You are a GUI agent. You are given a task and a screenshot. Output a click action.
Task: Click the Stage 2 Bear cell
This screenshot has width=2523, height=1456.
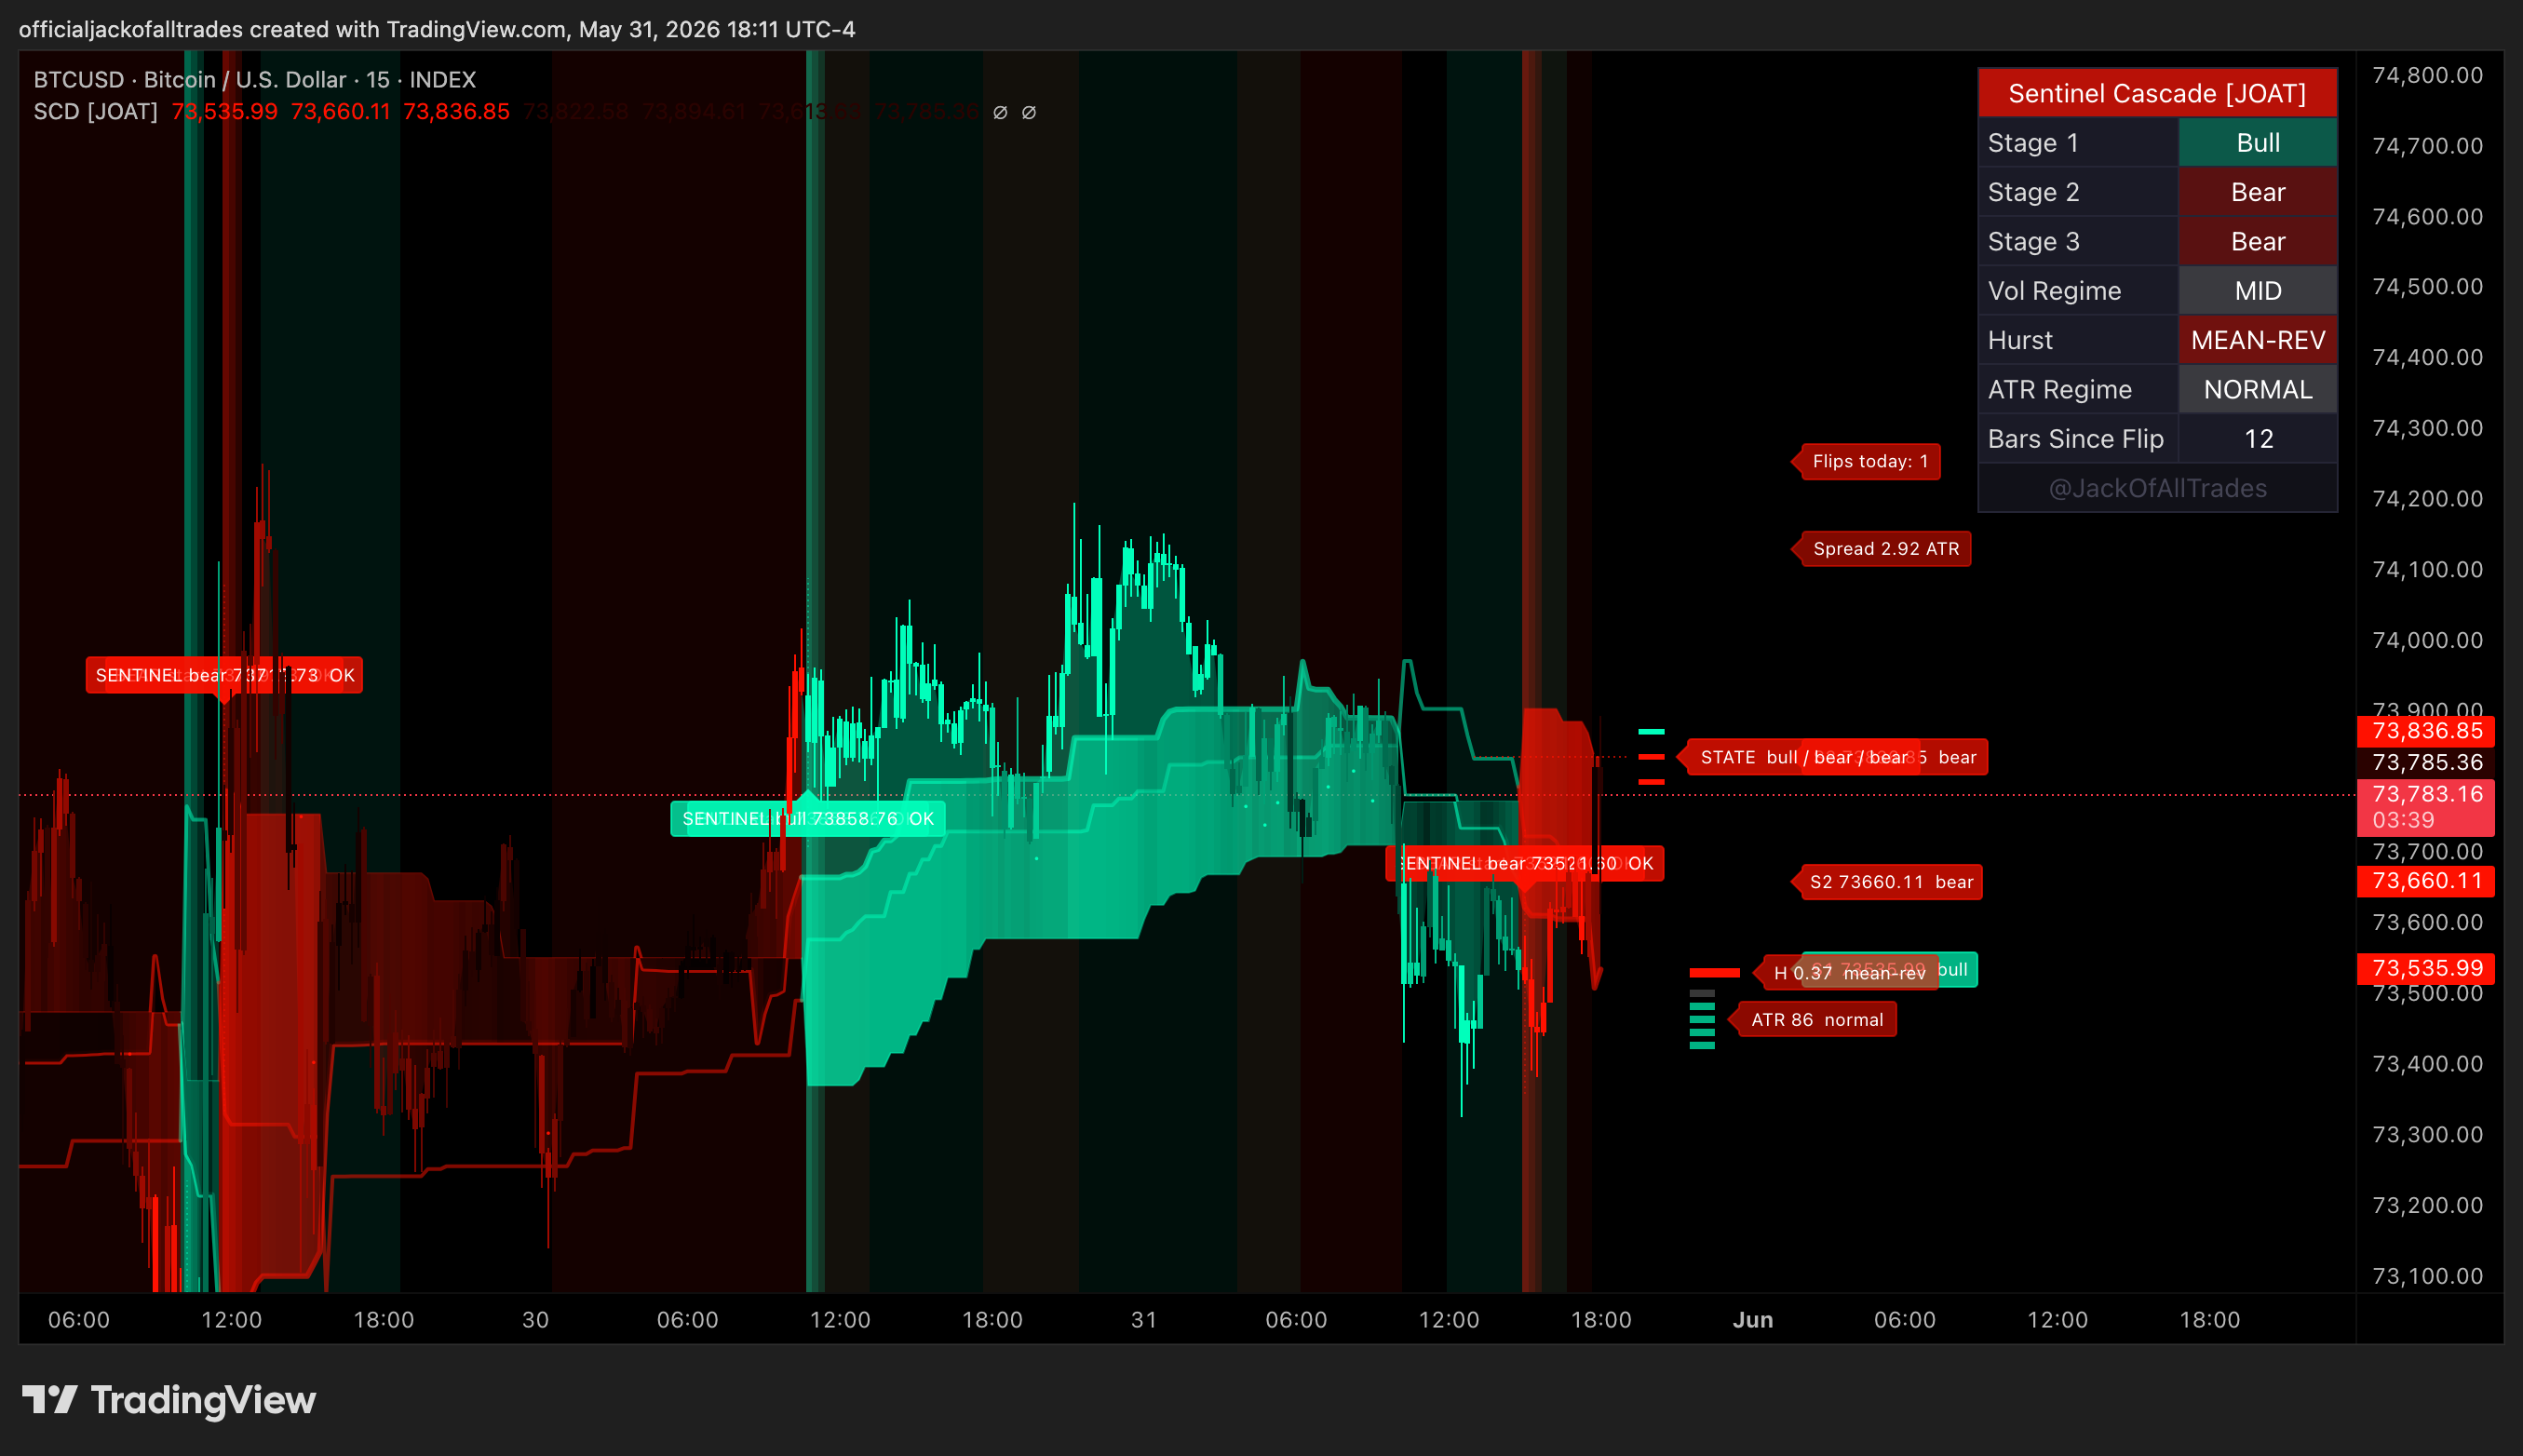pyautogui.click(x=2257, y=191)
